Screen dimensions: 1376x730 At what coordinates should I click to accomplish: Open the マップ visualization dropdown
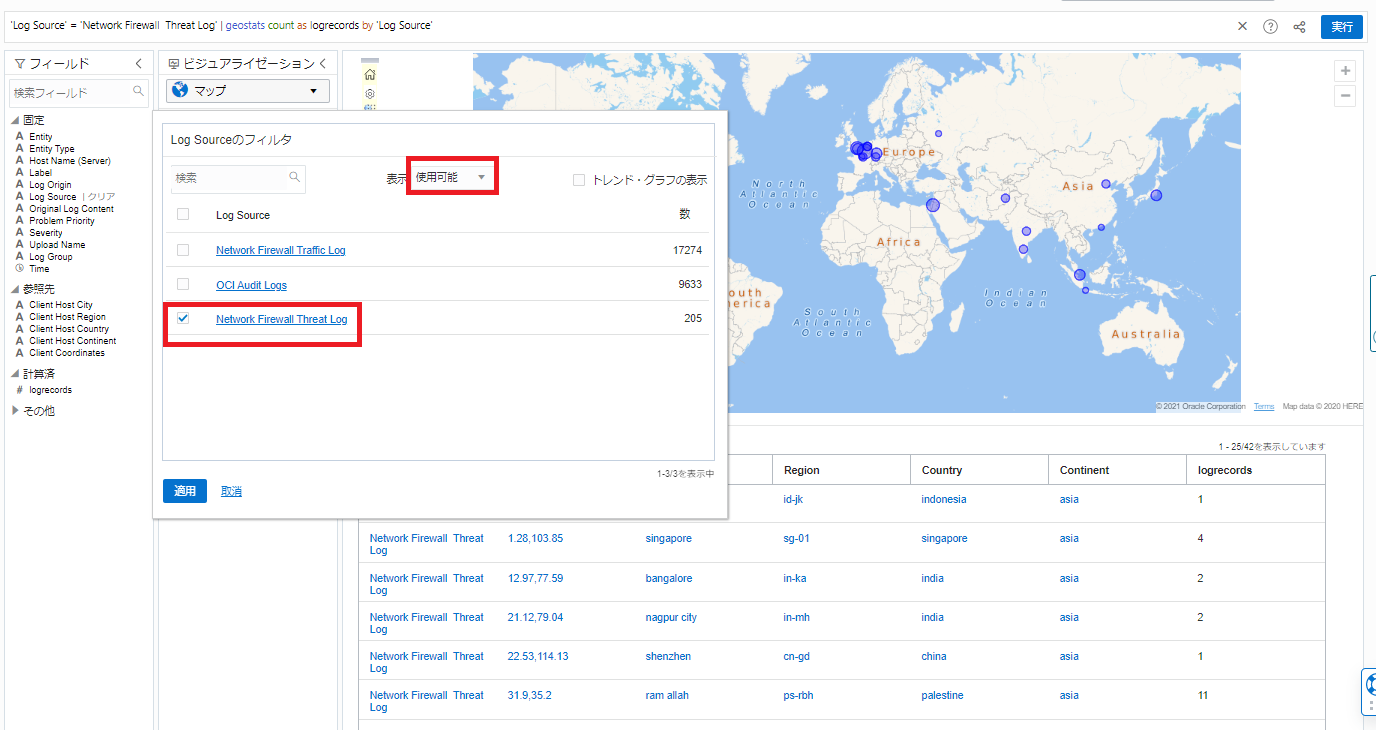pyautogui.click(x=248, y=91)
